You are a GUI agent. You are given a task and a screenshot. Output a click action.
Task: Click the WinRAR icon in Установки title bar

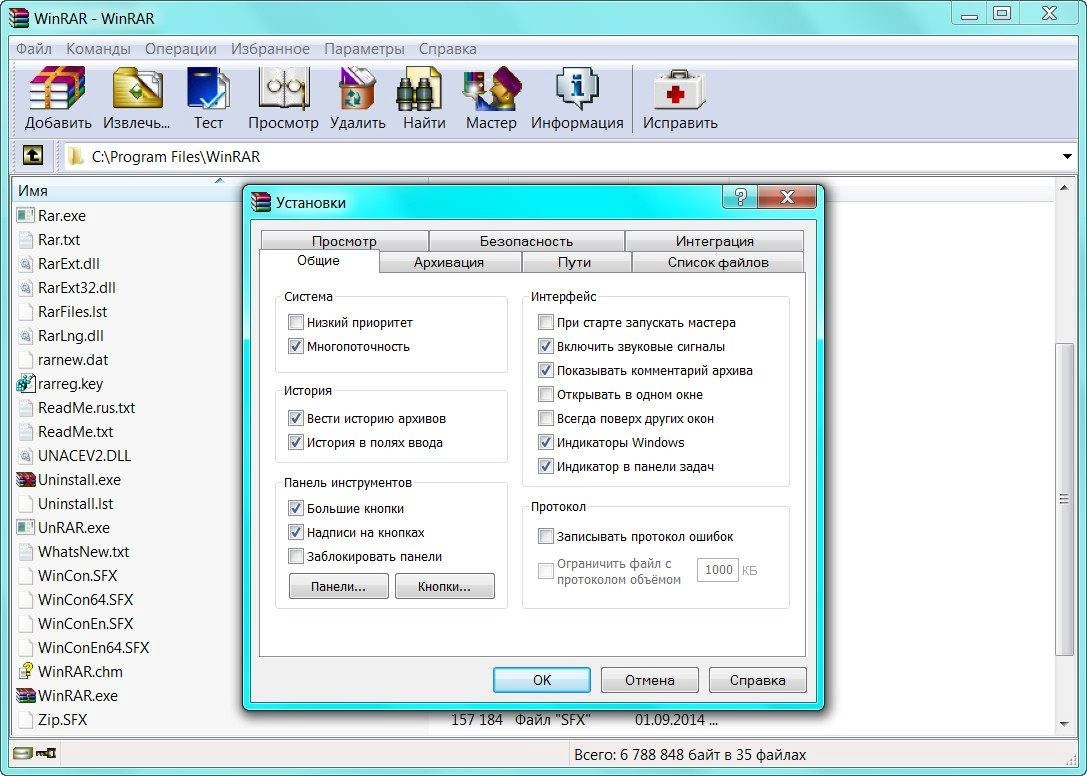[x=261, y=202]
